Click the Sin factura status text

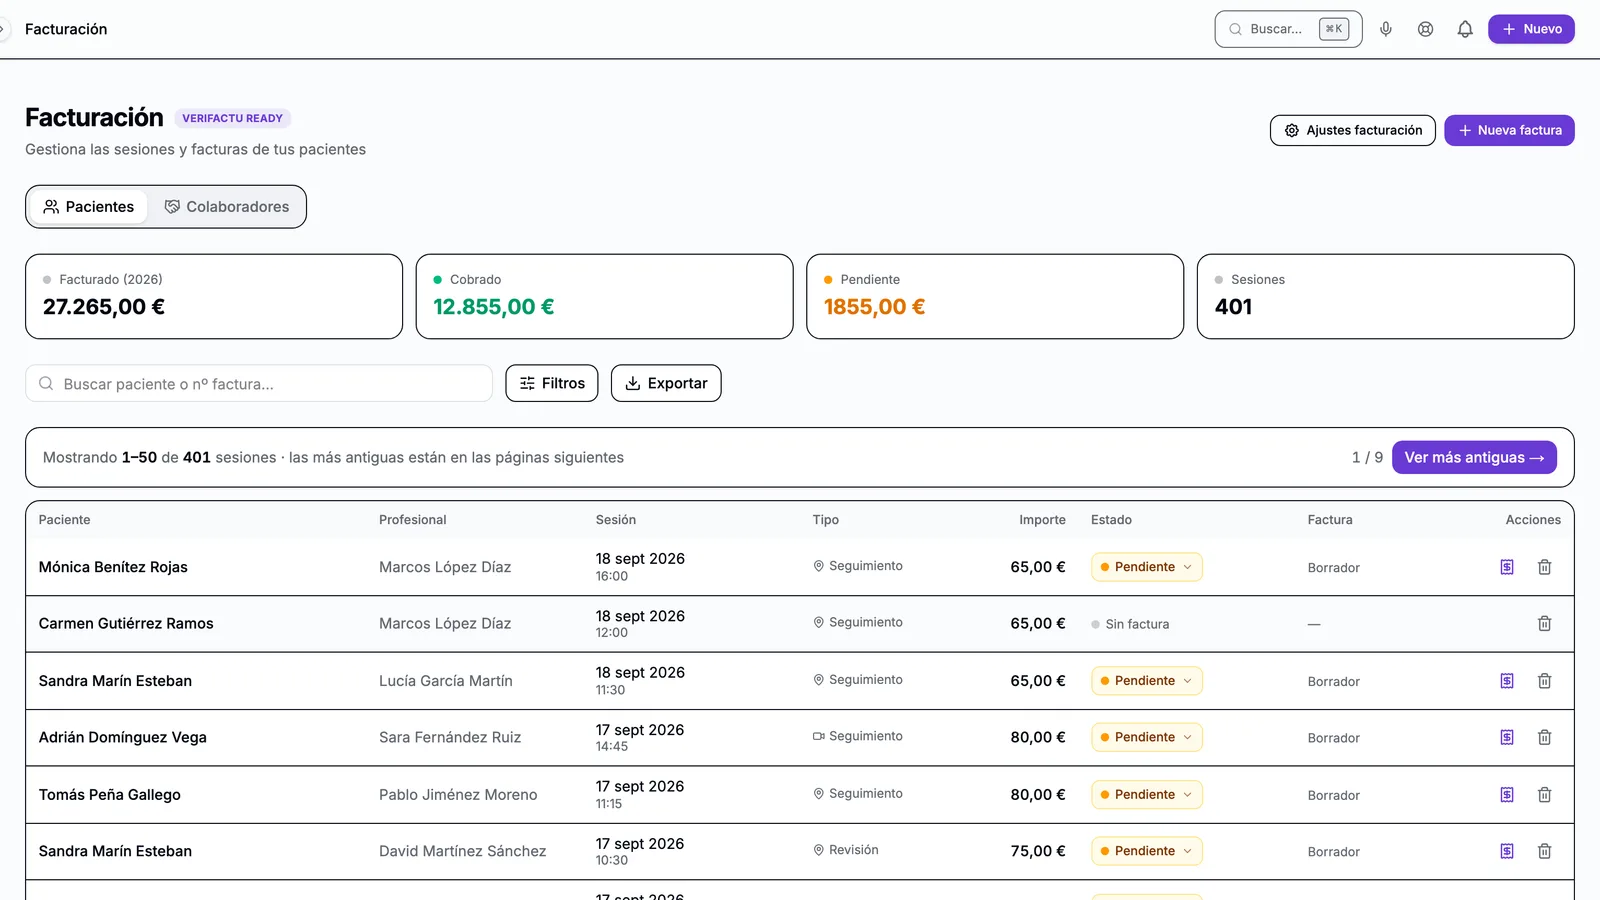tap(1137, 624)
